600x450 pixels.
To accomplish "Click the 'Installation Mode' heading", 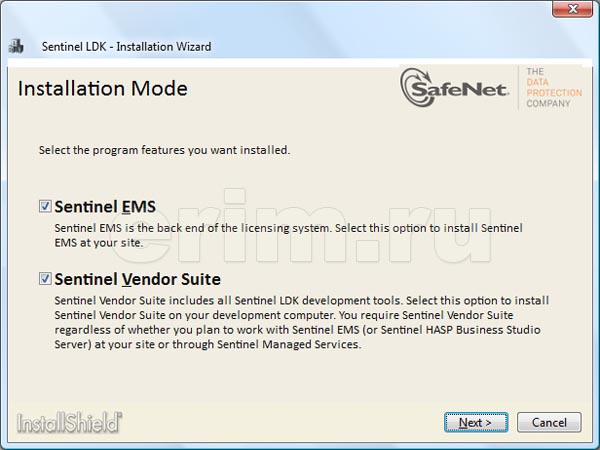I will 103,88.
